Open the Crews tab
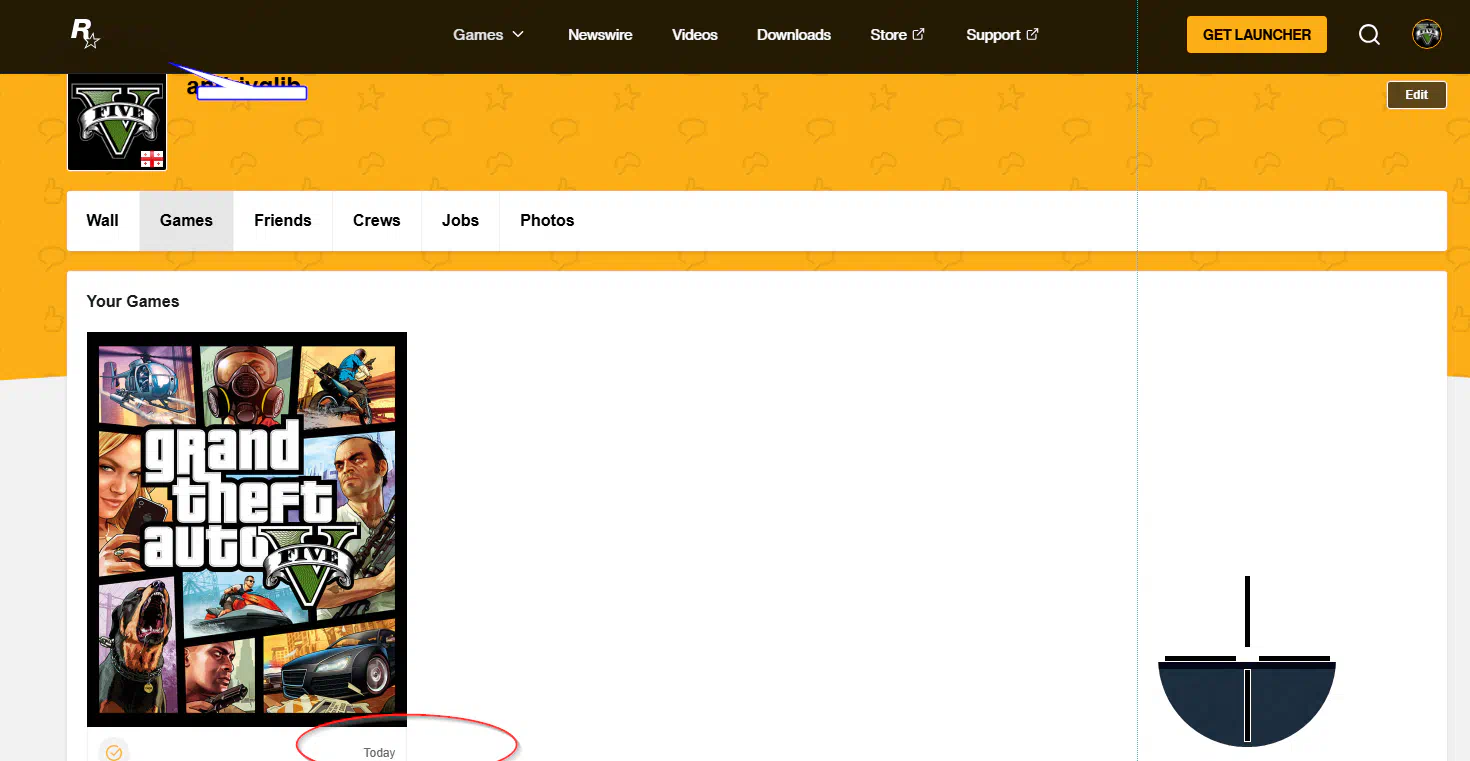 click(x=377, y=221)
